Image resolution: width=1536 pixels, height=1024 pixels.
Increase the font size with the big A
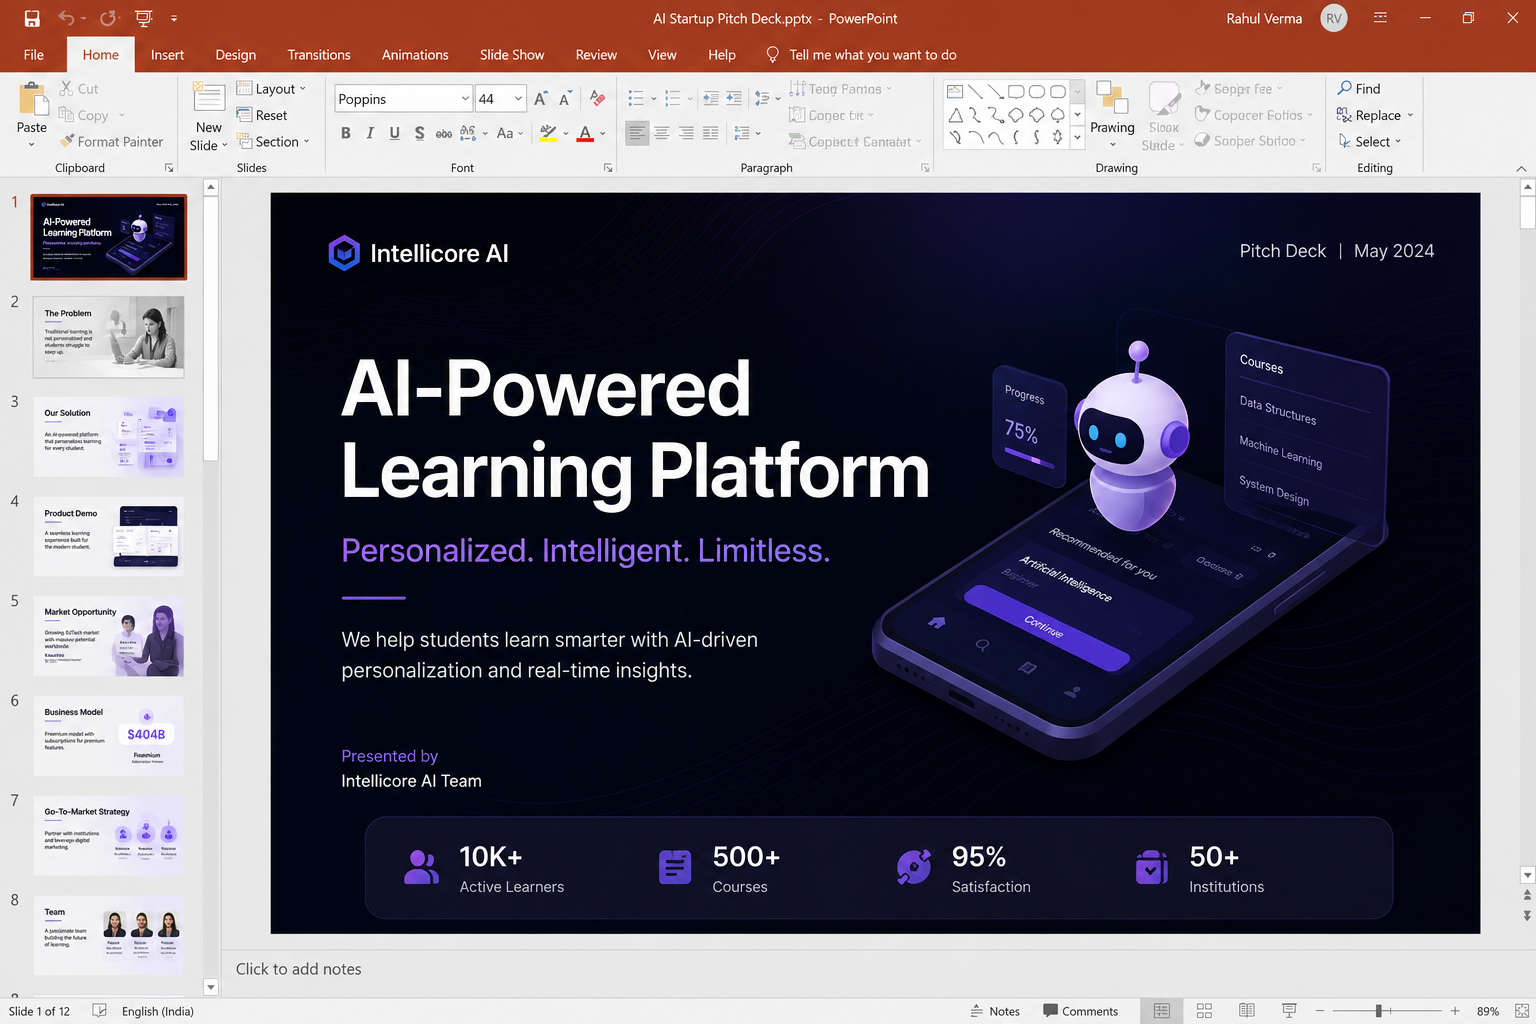tap(541, 99)
